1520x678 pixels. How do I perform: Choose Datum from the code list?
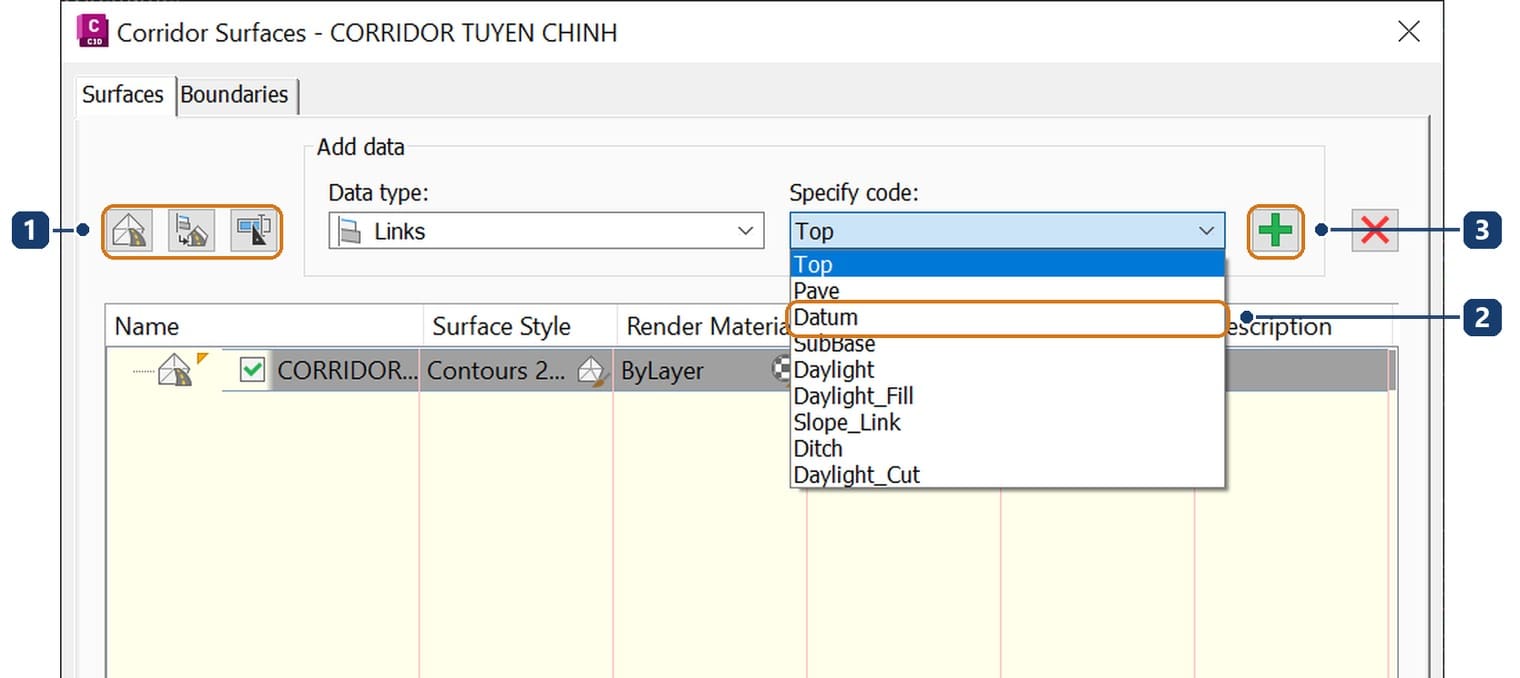[1007, 318]
